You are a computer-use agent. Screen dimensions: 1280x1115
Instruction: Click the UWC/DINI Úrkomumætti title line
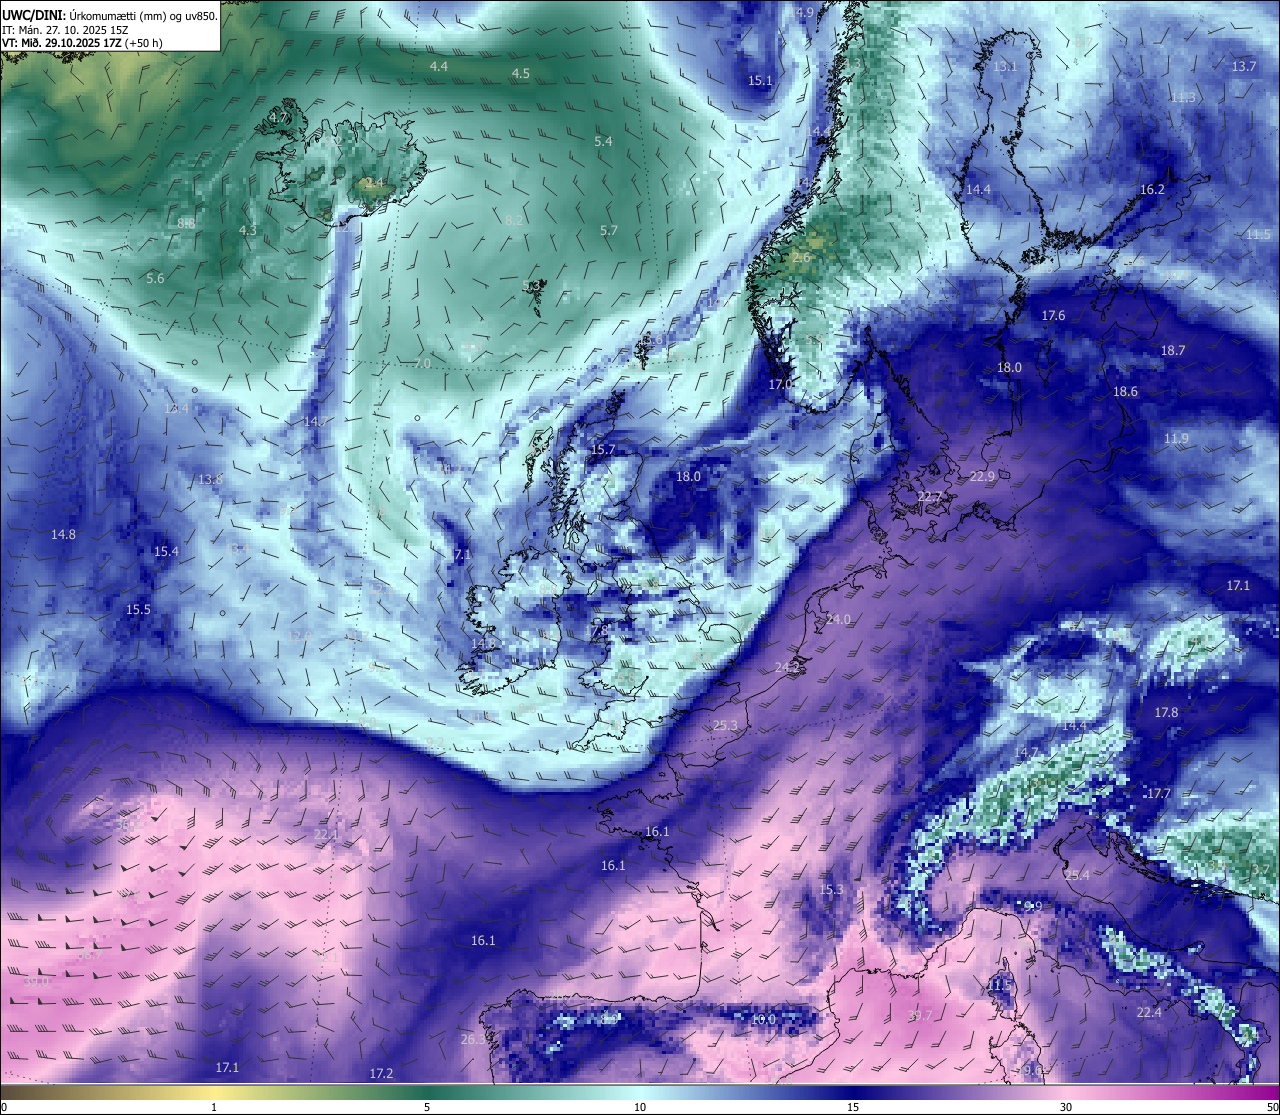(x=110, y=15)
